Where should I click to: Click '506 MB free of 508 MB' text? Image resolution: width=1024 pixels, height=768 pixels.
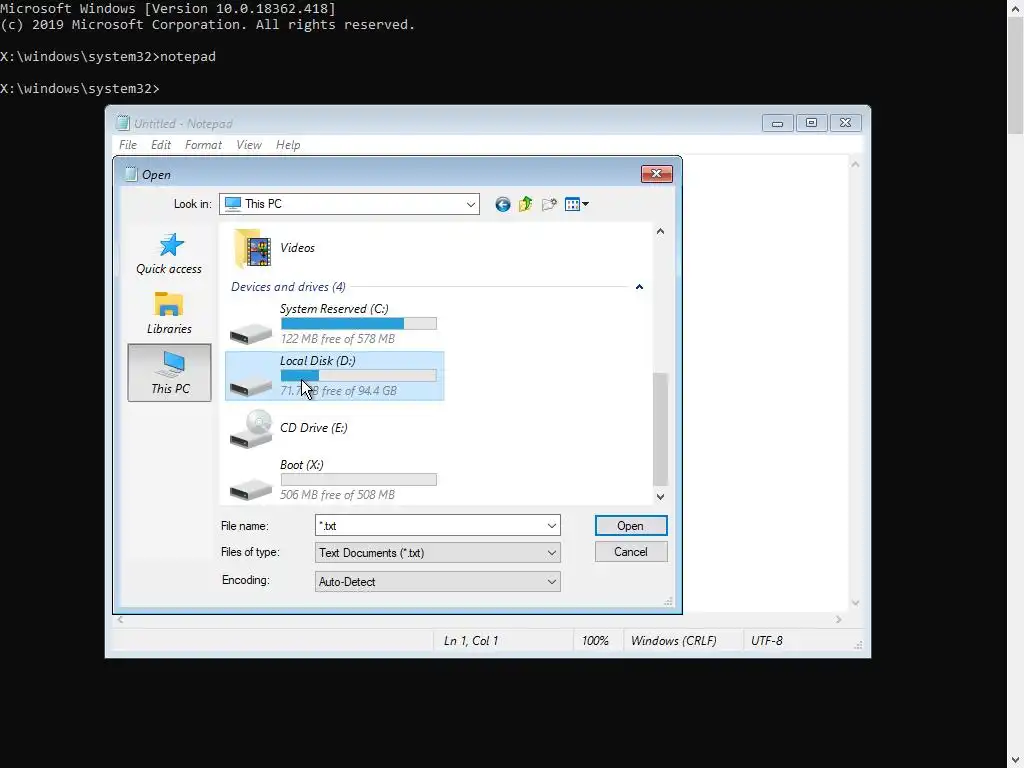338,495
